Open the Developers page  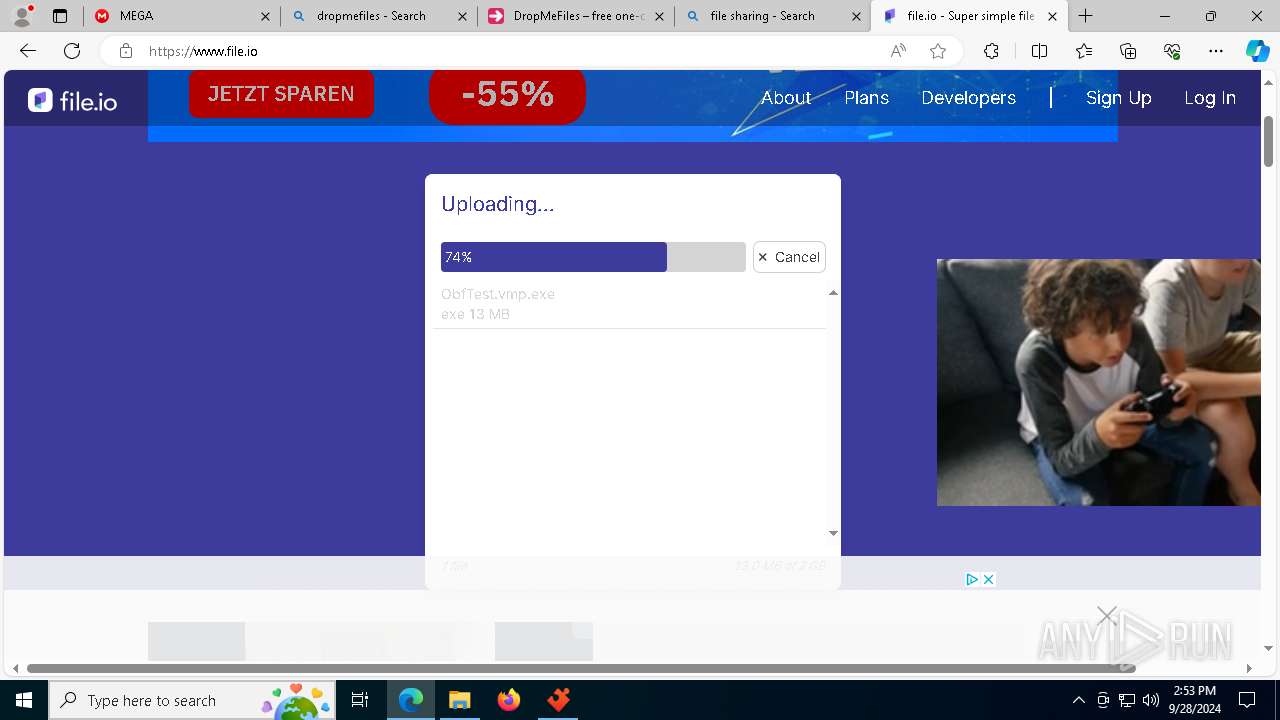[968, 98]
